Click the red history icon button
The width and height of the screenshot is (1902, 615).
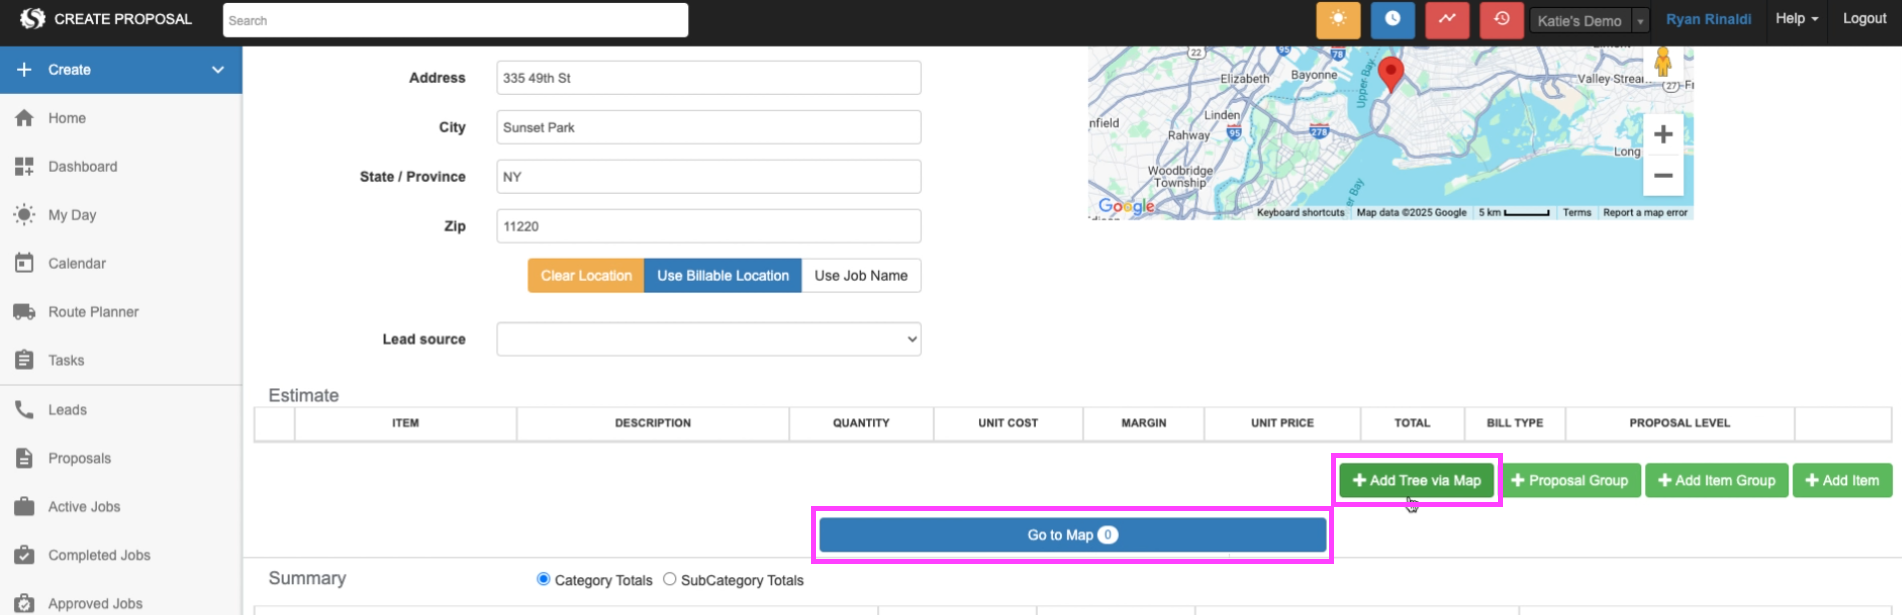click(1501, 20)
